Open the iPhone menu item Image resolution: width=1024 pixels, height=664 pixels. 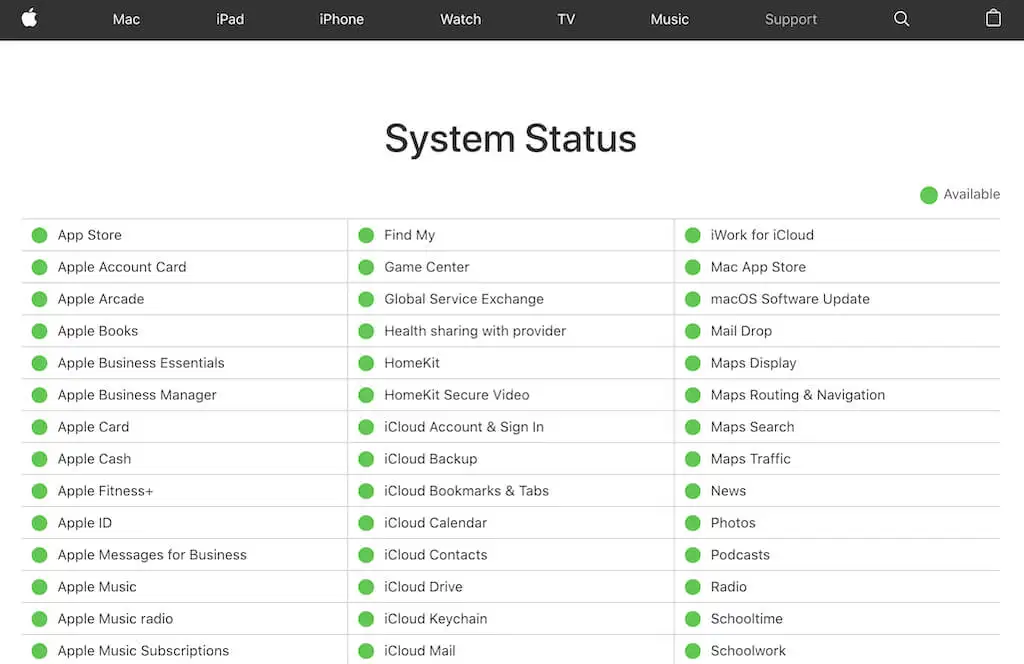coord(341,20)
